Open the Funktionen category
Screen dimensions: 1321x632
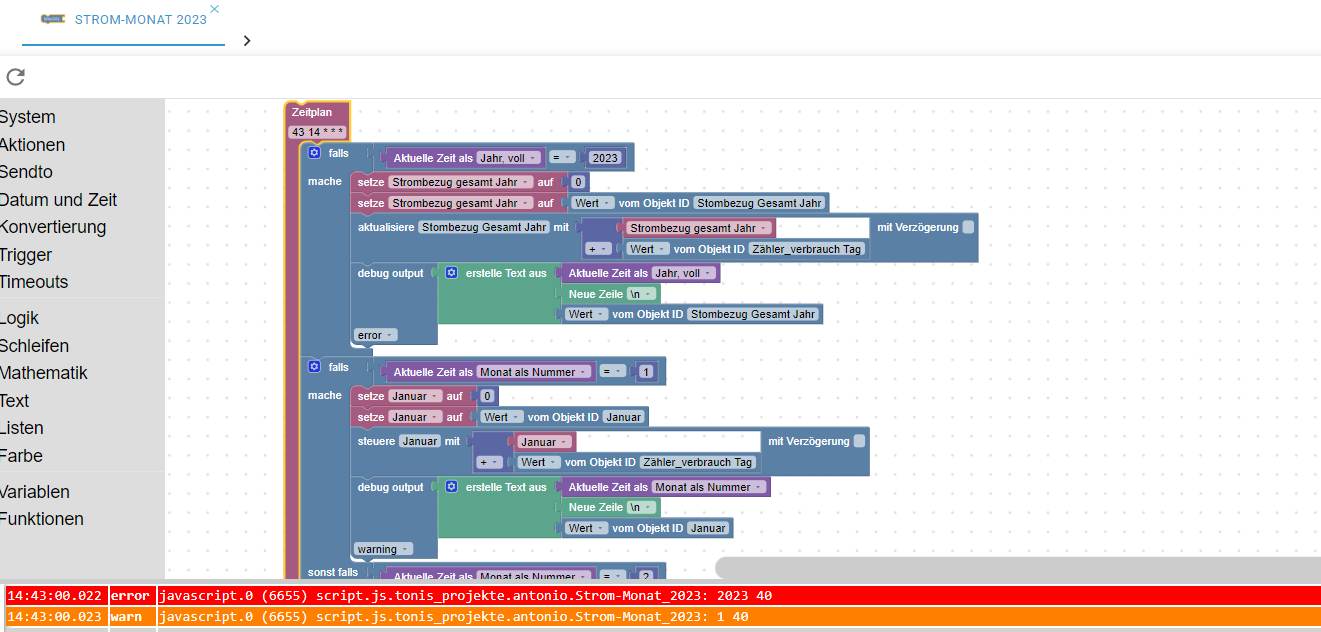click(x=42, y=519)
